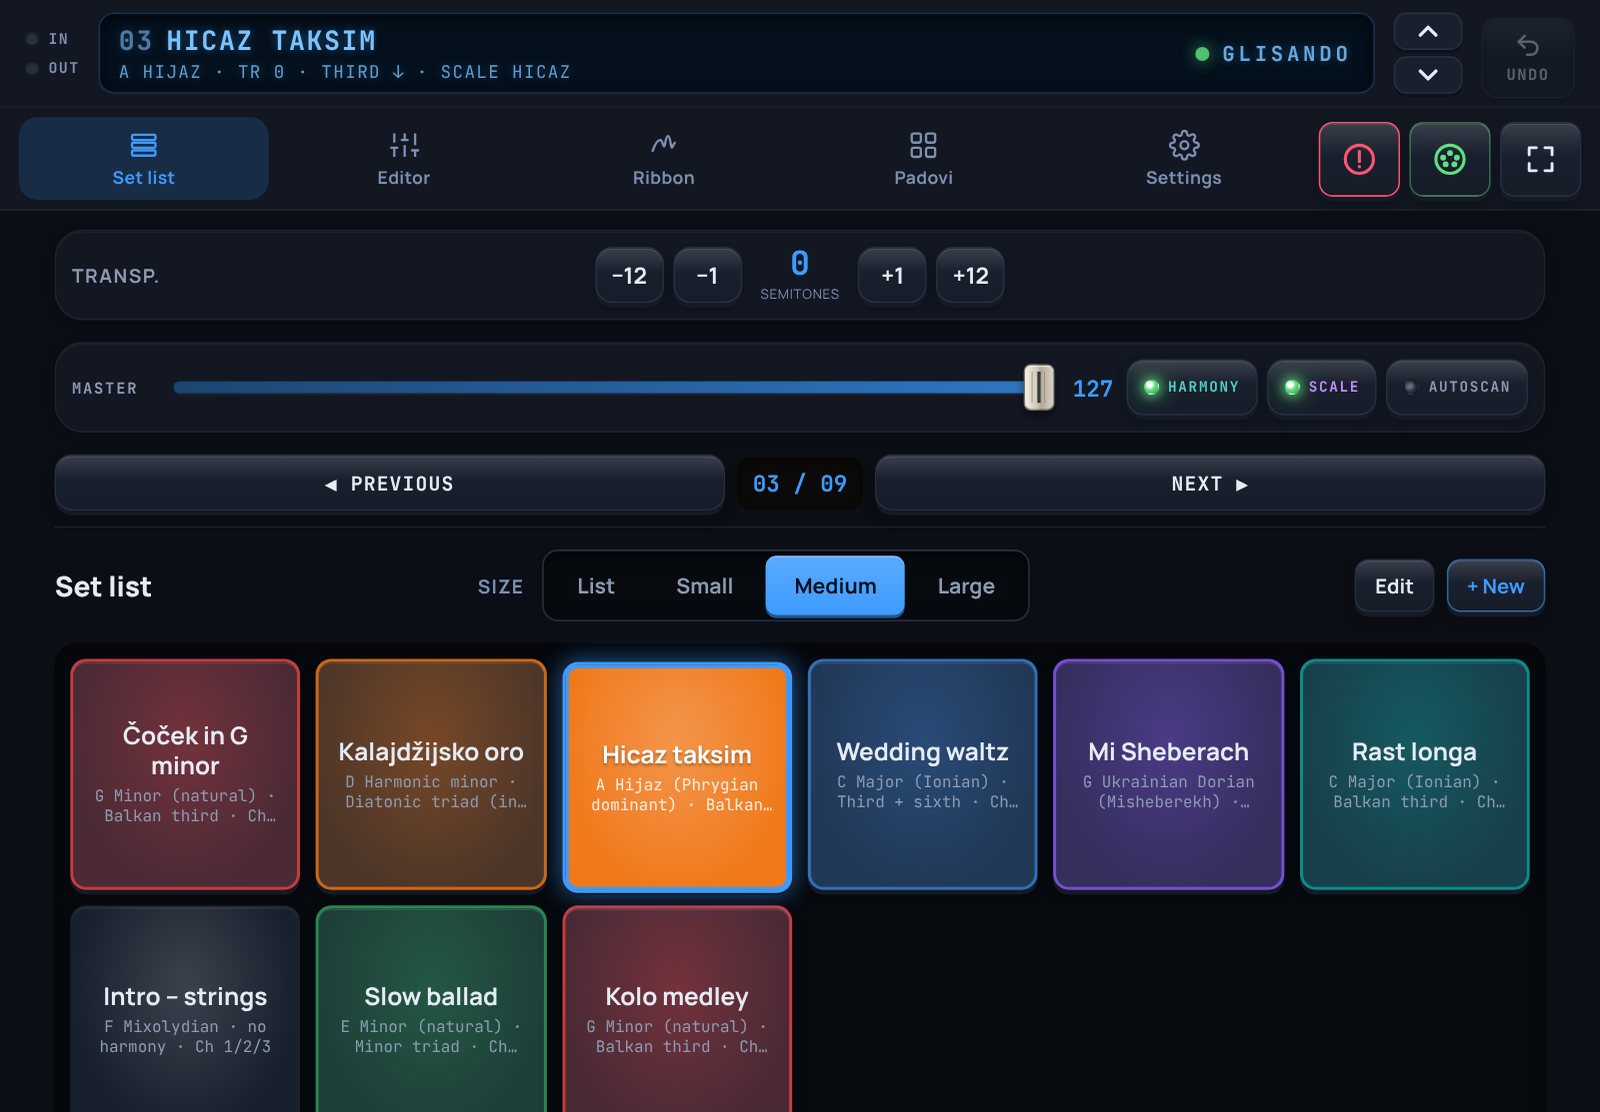Step to next preset with down chevron

tap(1428, 75)
